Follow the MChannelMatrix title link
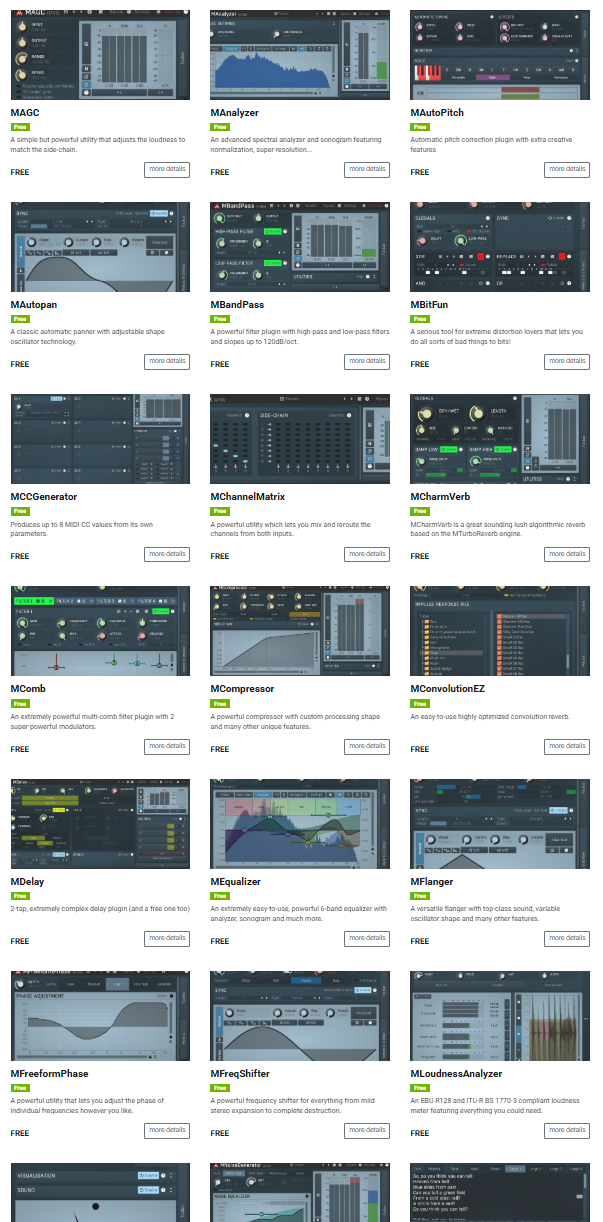 pos(248,497)
